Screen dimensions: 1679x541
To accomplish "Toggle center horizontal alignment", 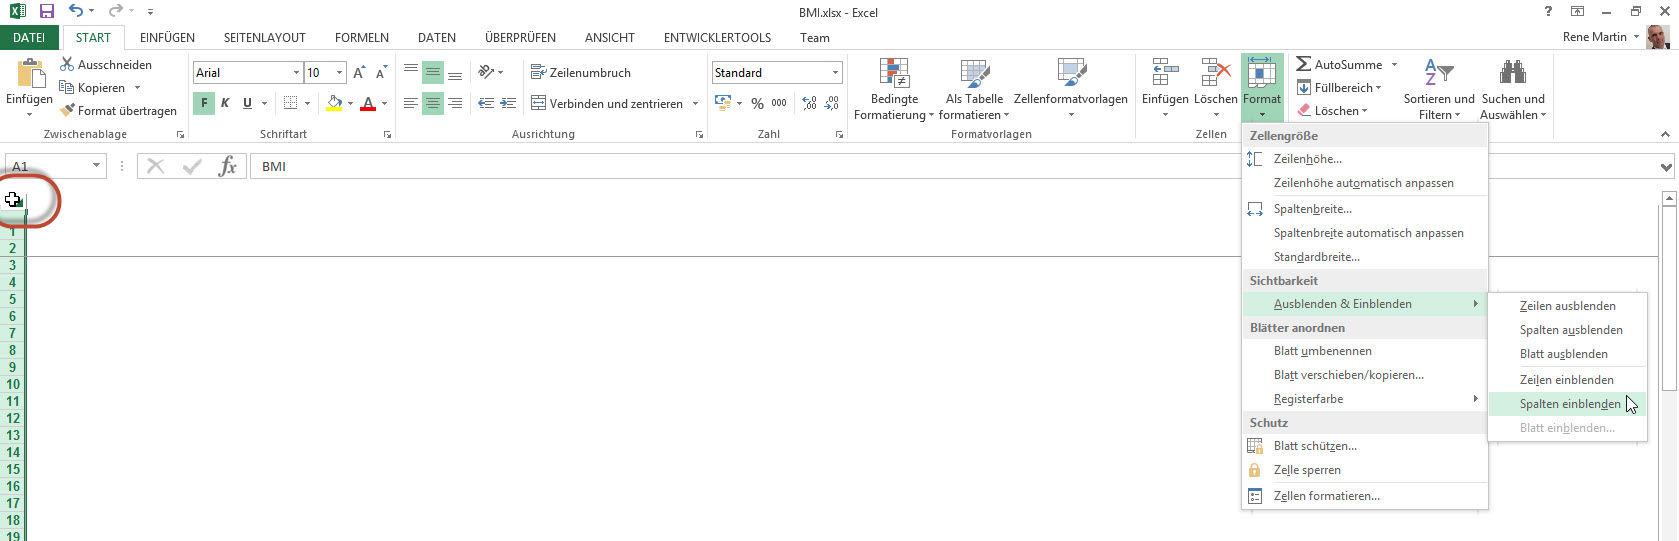I will (432, 103).
